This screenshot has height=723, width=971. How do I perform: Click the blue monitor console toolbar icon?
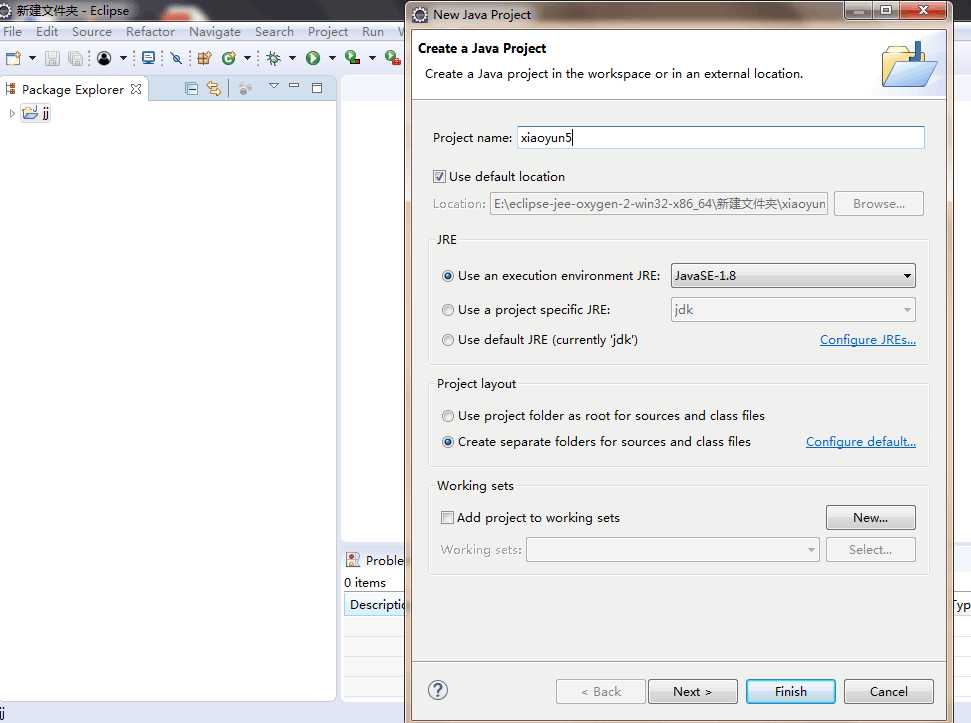[x=149, y=58]
